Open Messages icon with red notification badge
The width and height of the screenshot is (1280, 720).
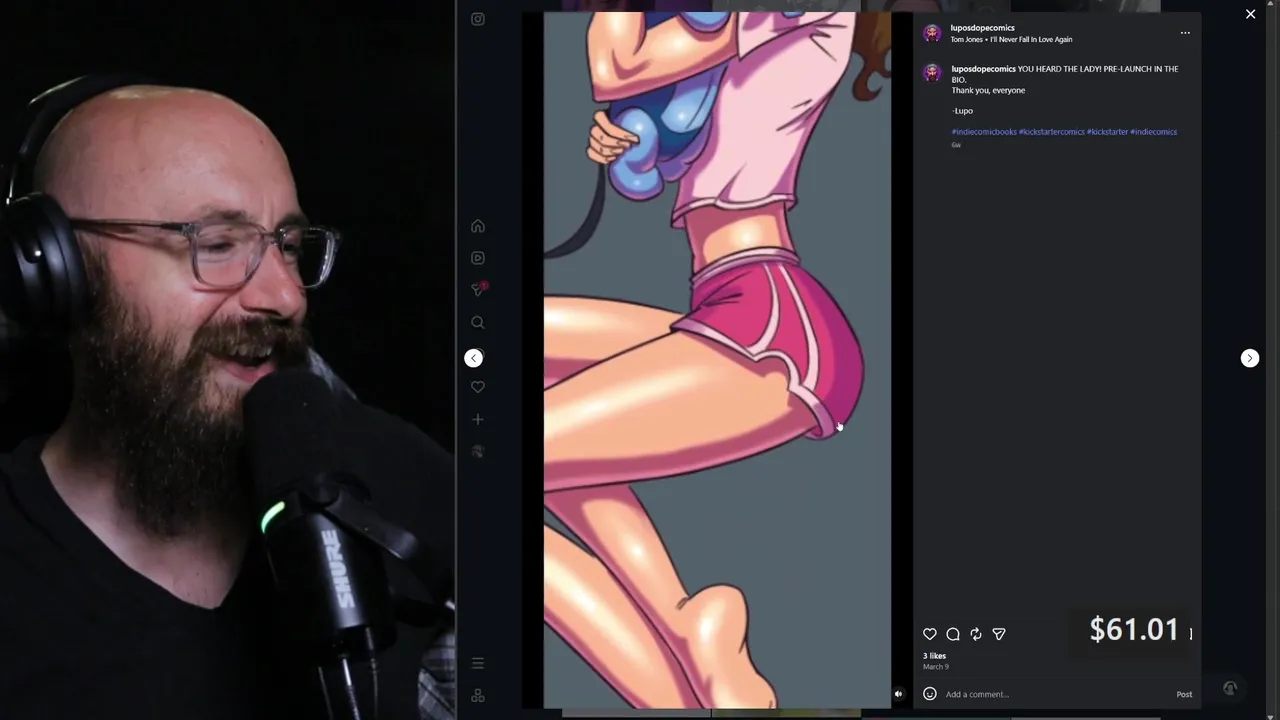pyautogui.click(x=479, y=290)
